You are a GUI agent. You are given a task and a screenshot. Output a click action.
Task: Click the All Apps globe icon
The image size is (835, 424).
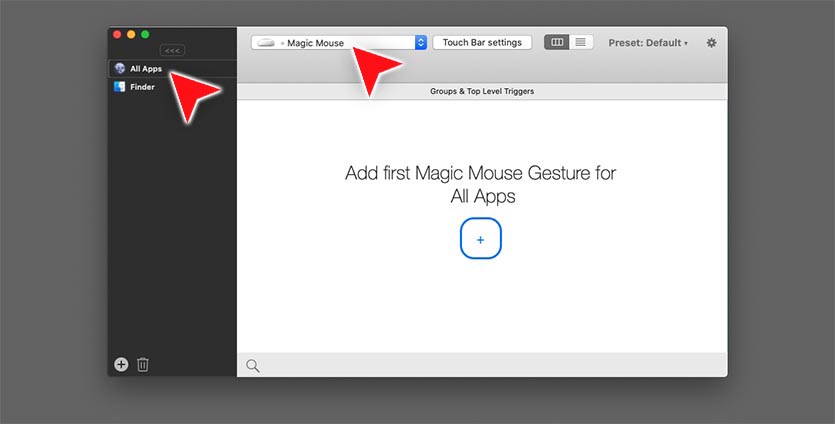tap(120, 69)
